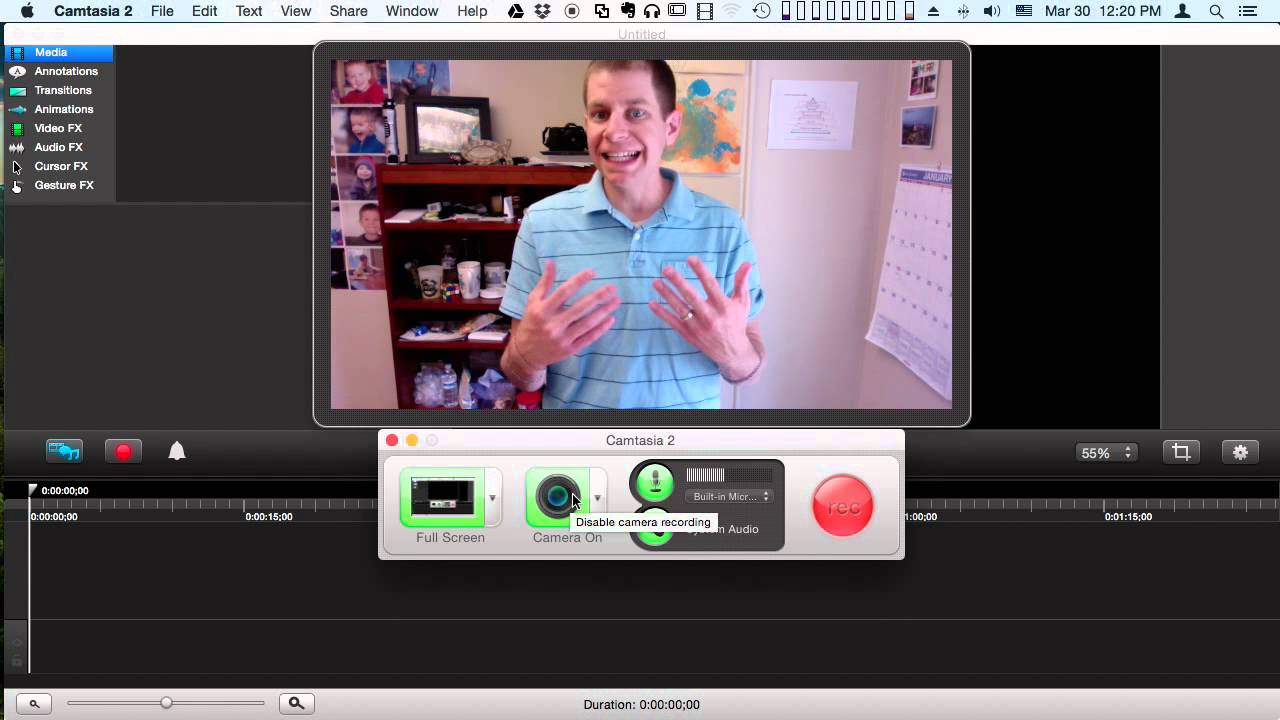
Task: Click the Duration readout in status bar
Action: (642, 704)
